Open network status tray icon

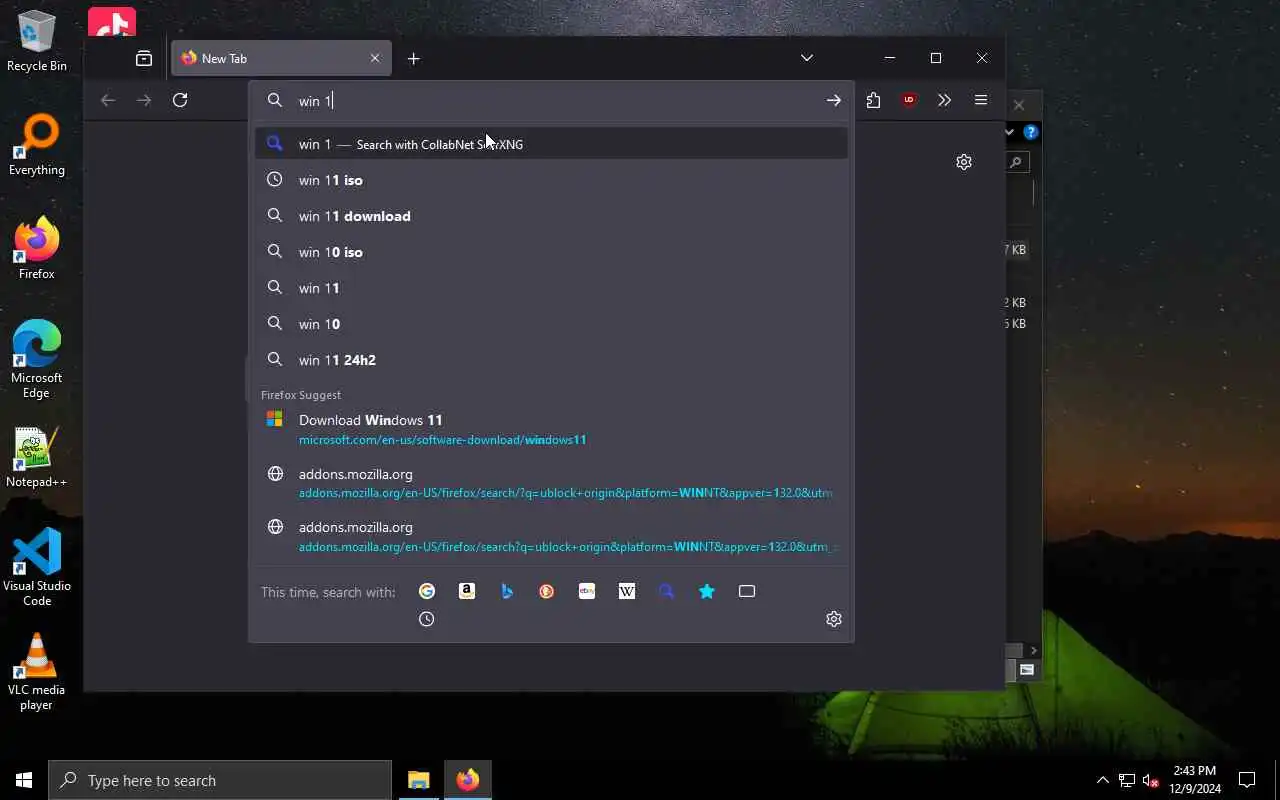click(x=1127, y=780)
